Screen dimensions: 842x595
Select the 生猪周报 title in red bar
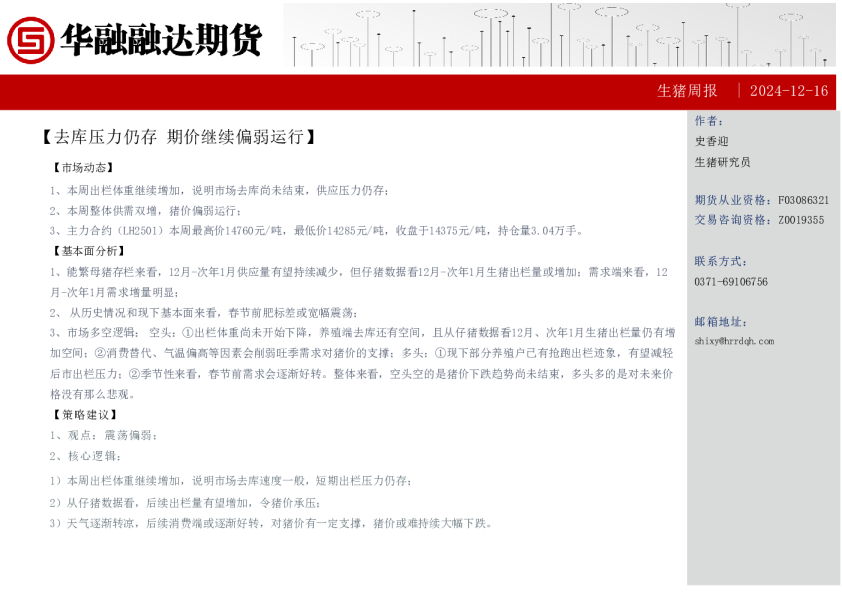point(687,91)
